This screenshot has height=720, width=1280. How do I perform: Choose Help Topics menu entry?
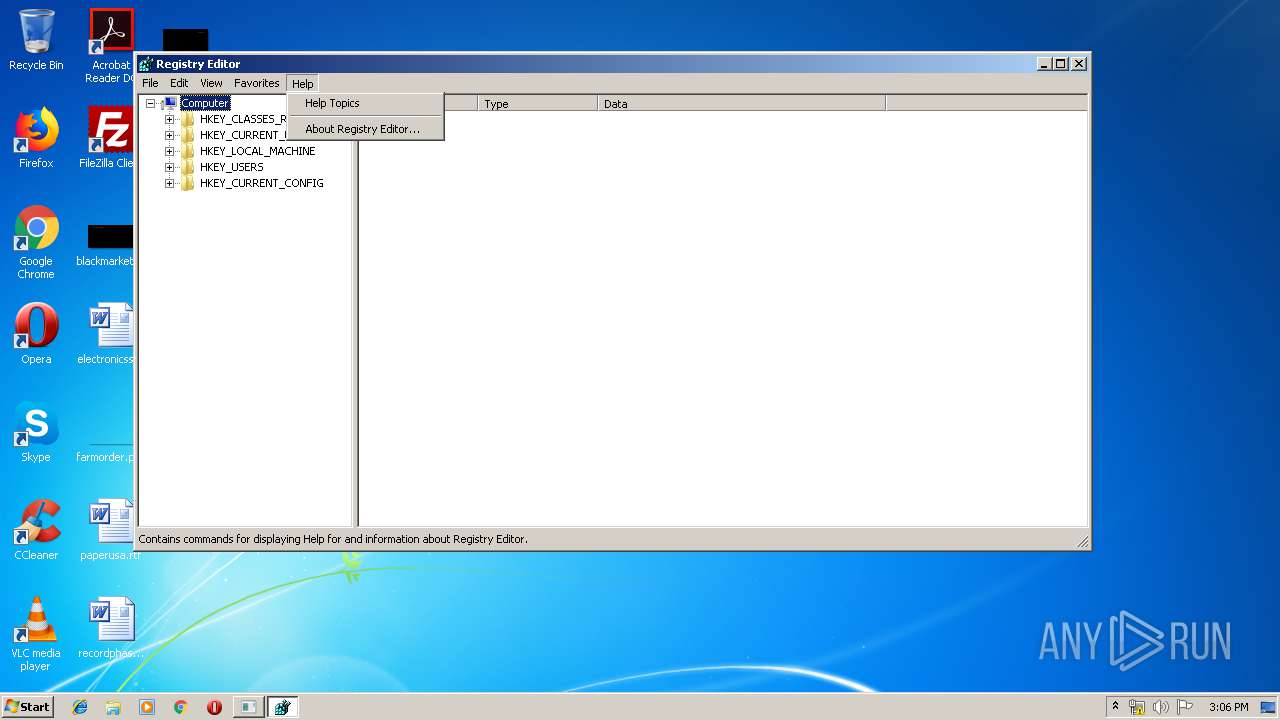[366, 103]
